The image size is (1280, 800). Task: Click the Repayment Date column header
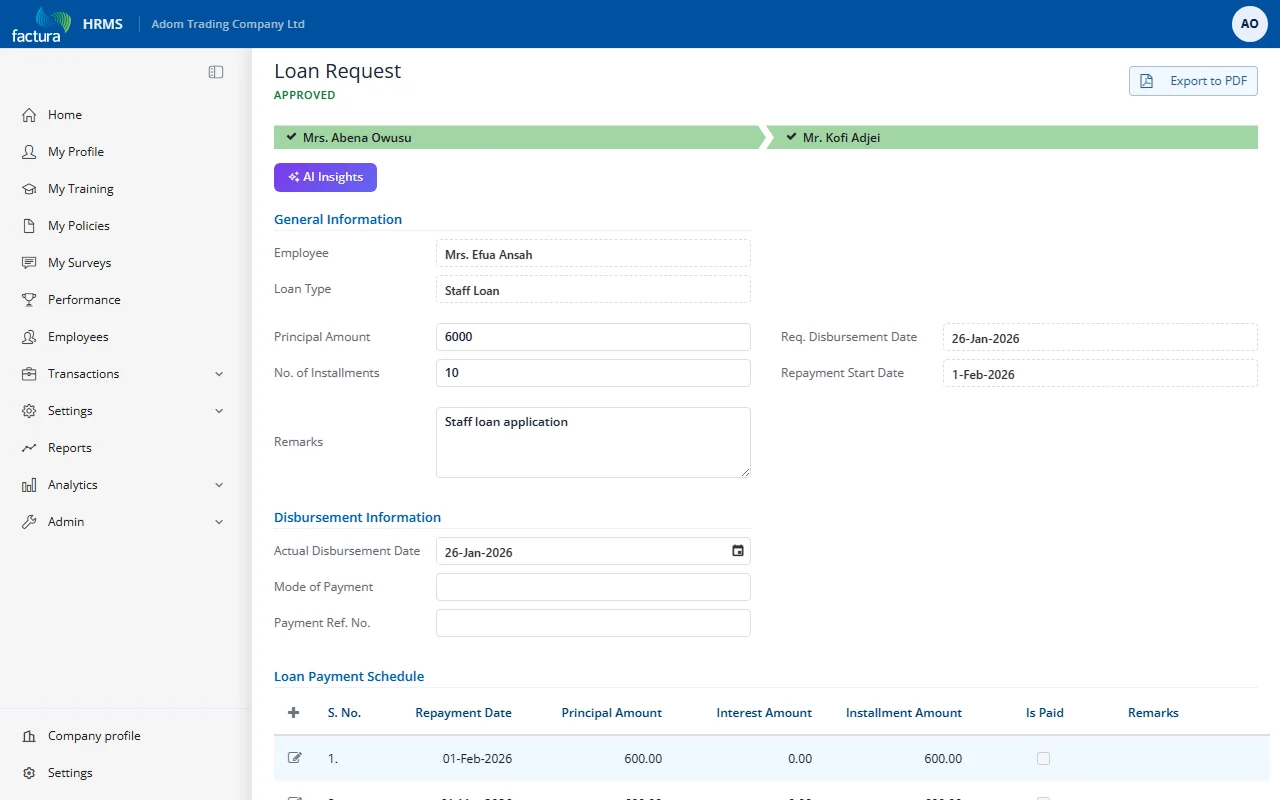[x=463, y=713]
